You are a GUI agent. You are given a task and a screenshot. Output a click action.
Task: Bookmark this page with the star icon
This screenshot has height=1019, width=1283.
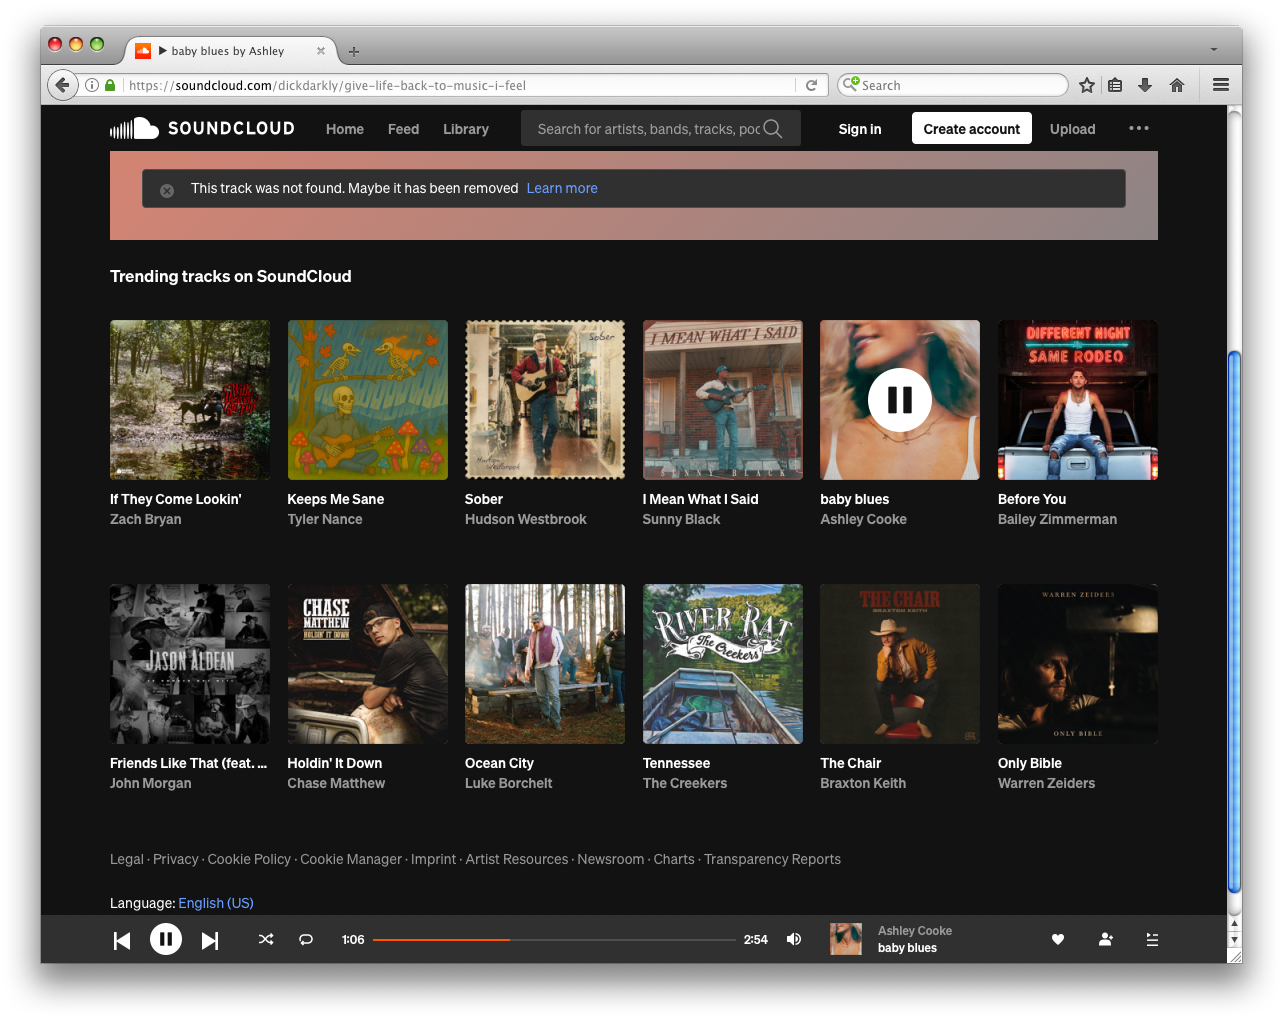pos(1087,85)
